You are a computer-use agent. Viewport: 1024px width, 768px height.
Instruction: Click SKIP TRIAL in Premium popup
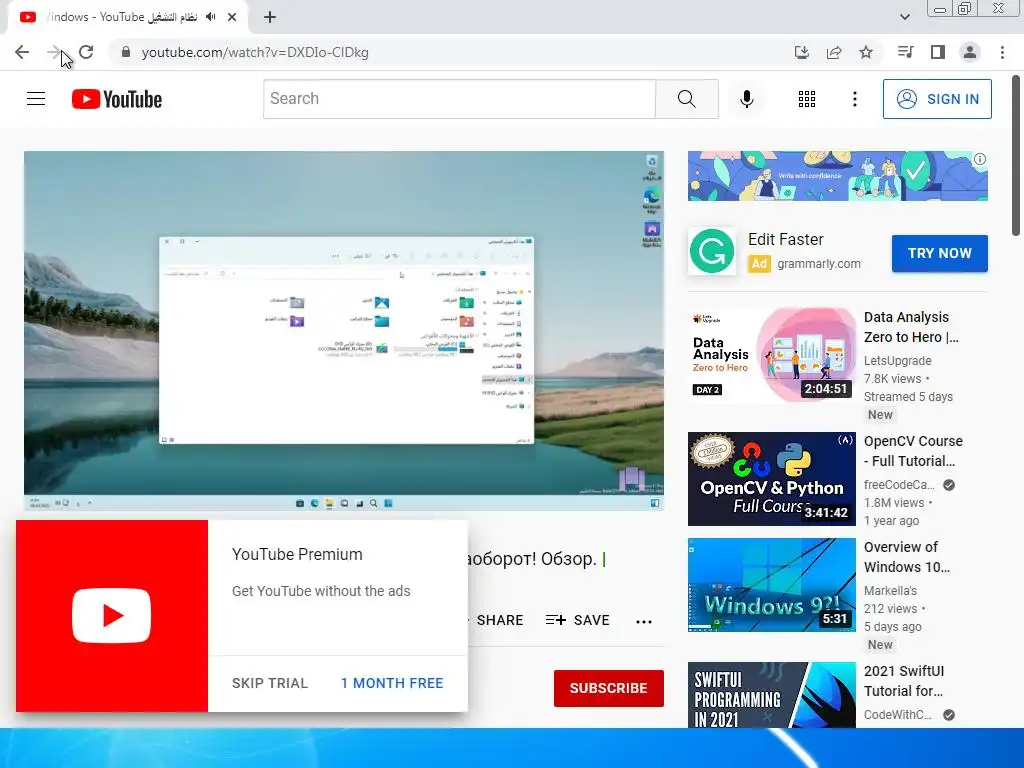(x=270, y=683)
